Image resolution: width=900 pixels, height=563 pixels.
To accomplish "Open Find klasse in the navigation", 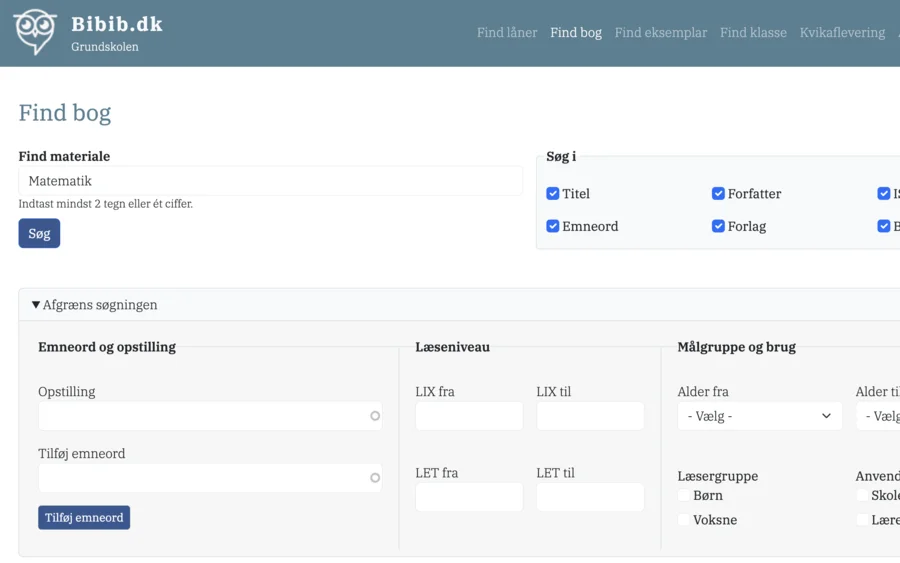I will [x=753, y=33].
